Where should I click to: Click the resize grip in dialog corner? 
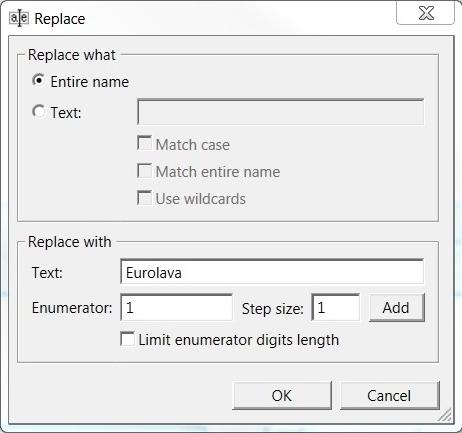[x=445, y=415]
